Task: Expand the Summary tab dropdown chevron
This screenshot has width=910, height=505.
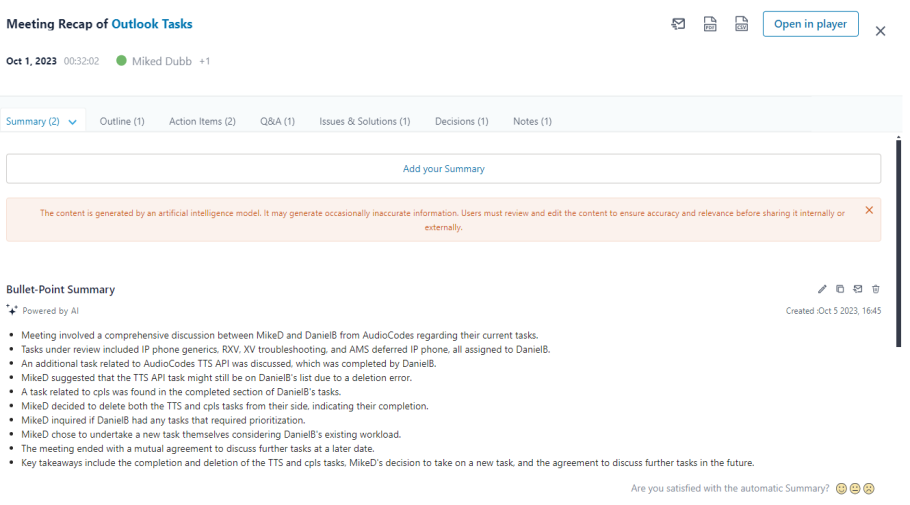Action: click(73, 122)
